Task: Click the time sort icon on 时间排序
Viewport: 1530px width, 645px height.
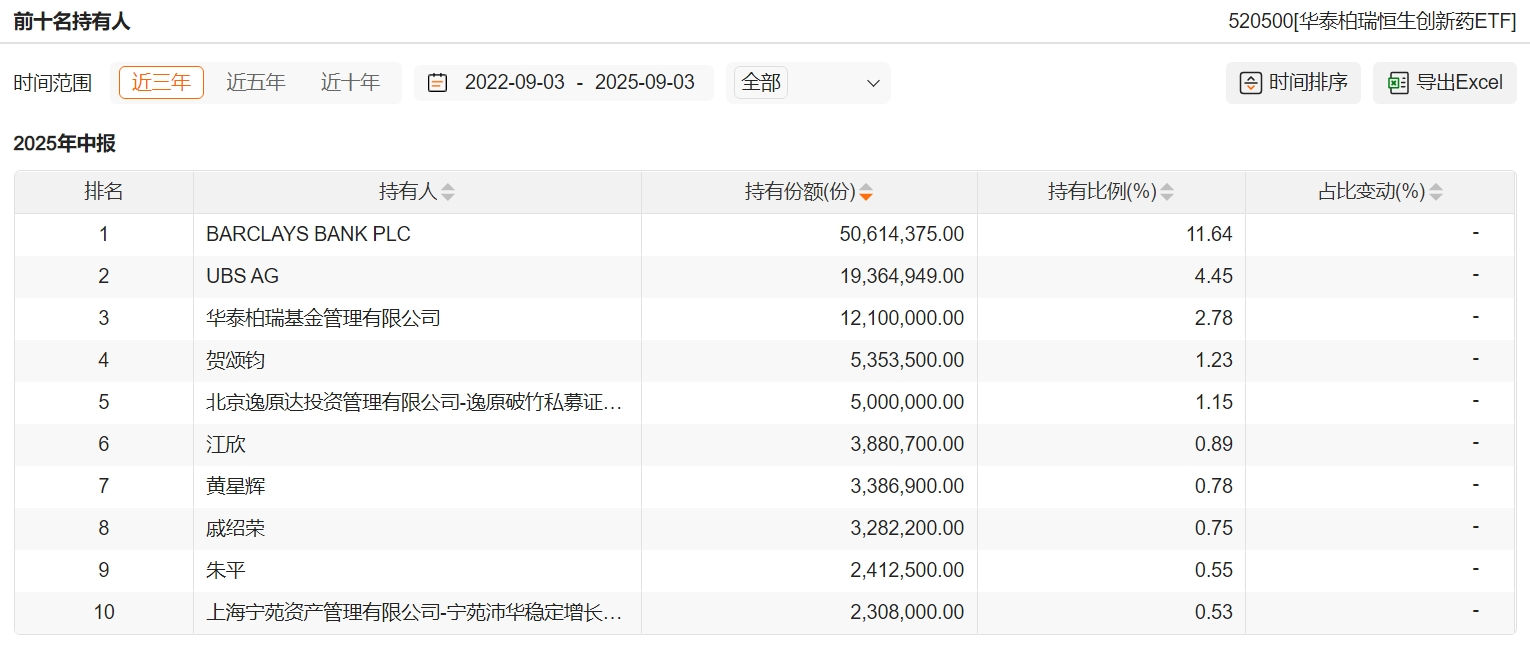Action: pos(1250,83)
